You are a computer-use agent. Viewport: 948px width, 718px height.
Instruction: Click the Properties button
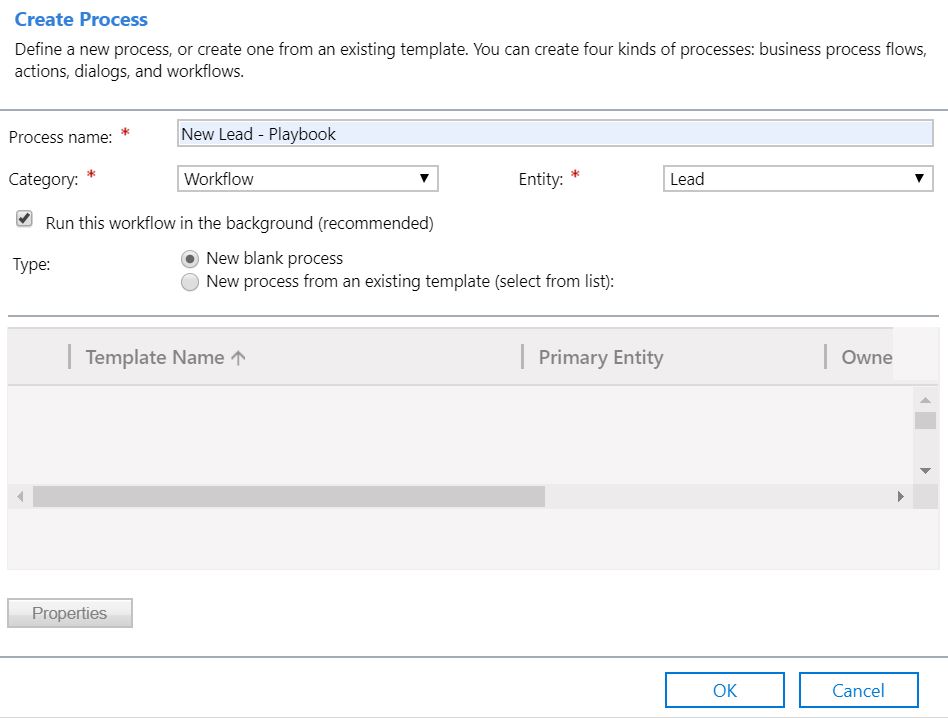[70, 613]
